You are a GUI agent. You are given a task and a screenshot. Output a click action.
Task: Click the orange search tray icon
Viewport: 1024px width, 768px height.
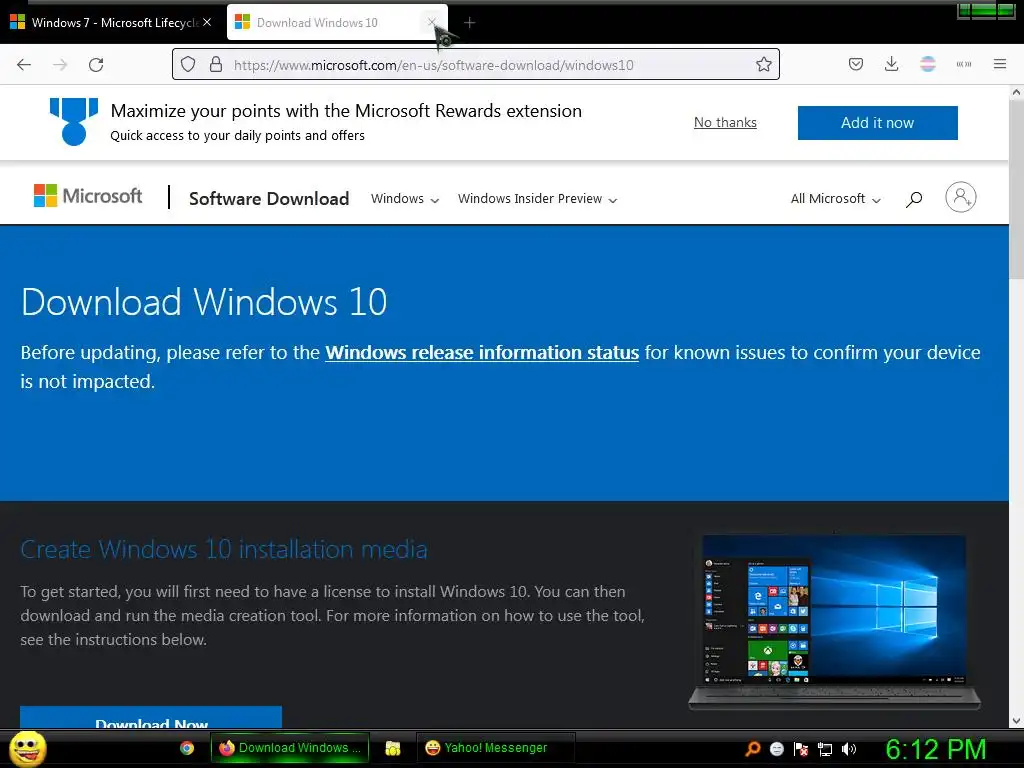click(753, 749)
